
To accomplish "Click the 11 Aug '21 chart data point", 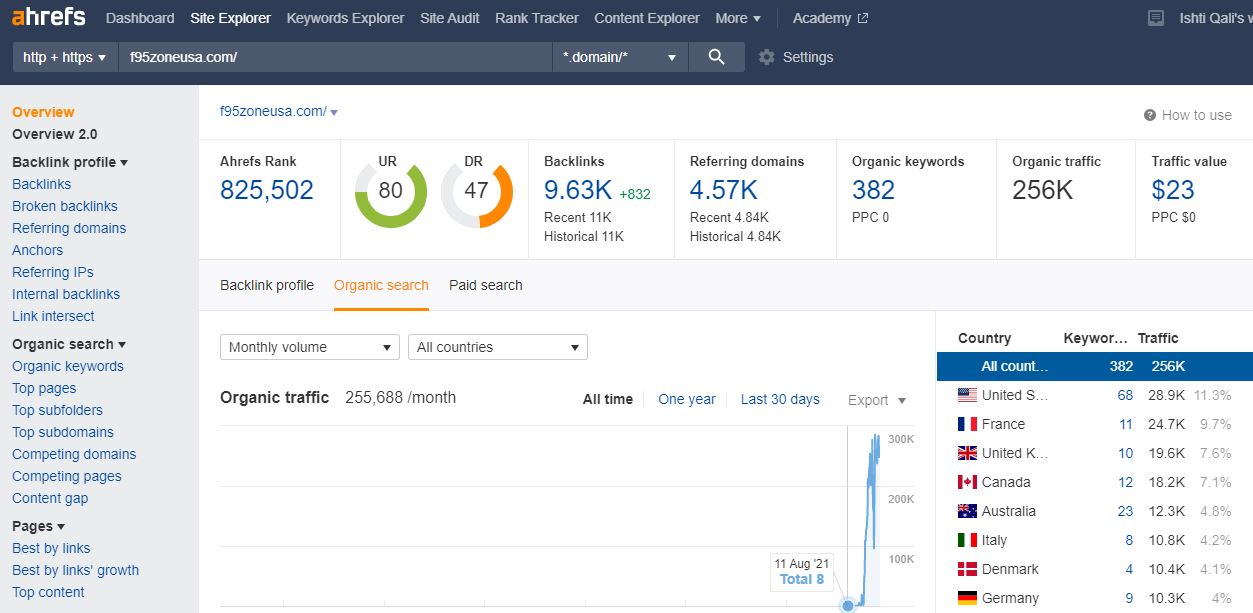I will tap(848, 605).
